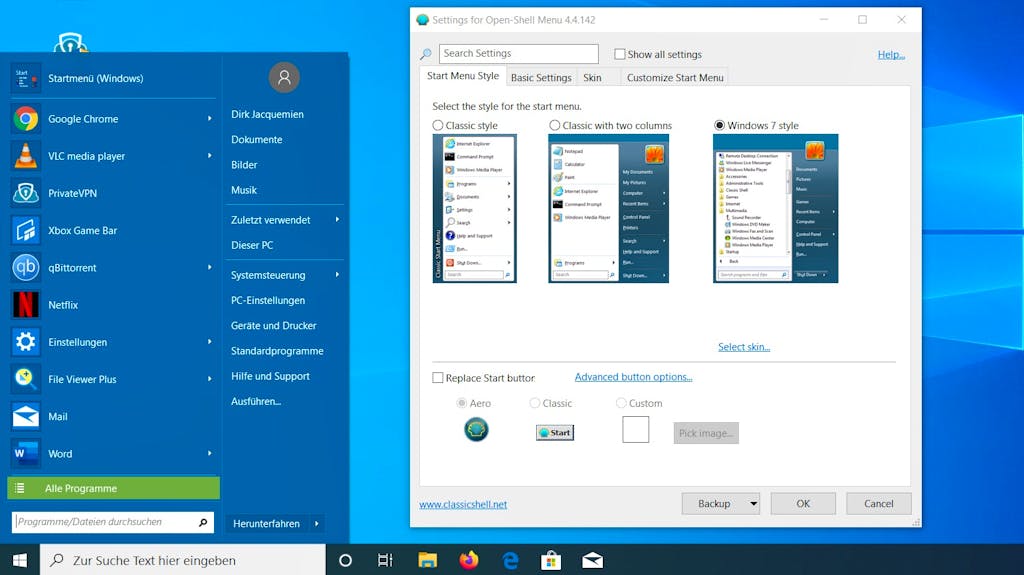
Task: Select the Classic Start button image
Action: point(555,433)
